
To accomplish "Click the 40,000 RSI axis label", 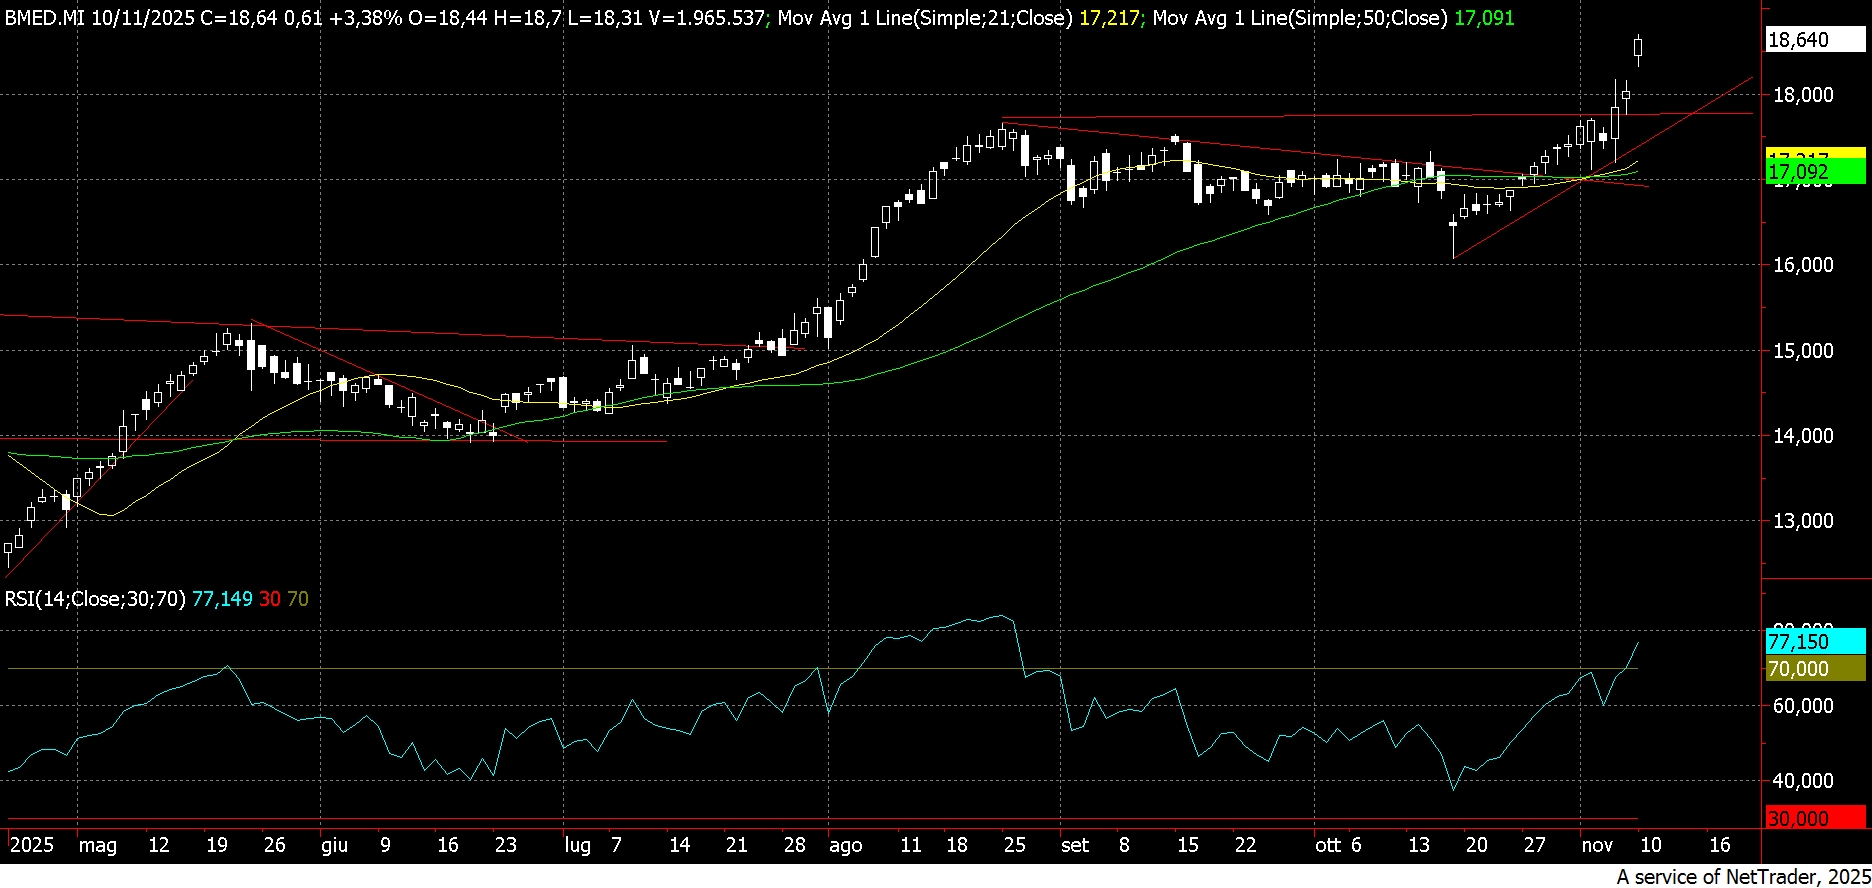I will coord(1802,781).
